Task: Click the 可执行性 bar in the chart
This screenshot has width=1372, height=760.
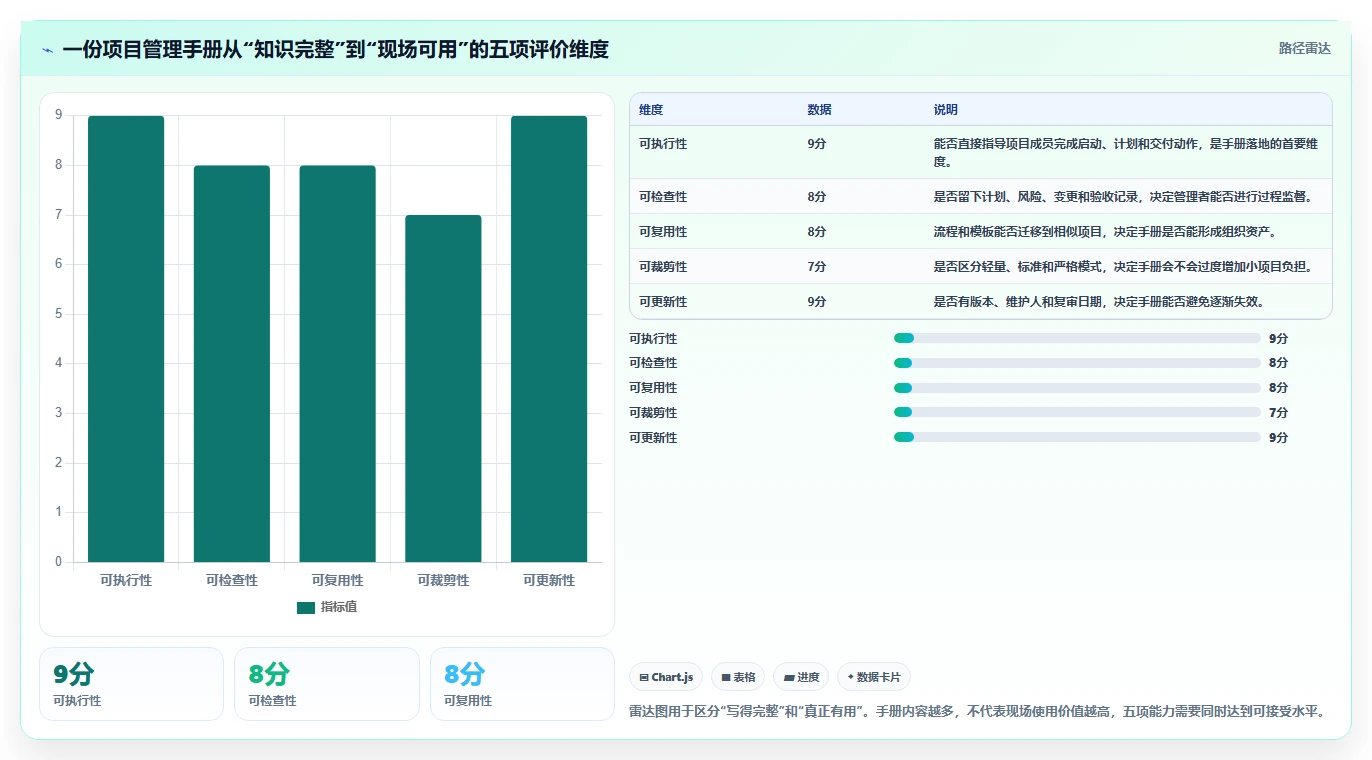Action: coord(126,339)
